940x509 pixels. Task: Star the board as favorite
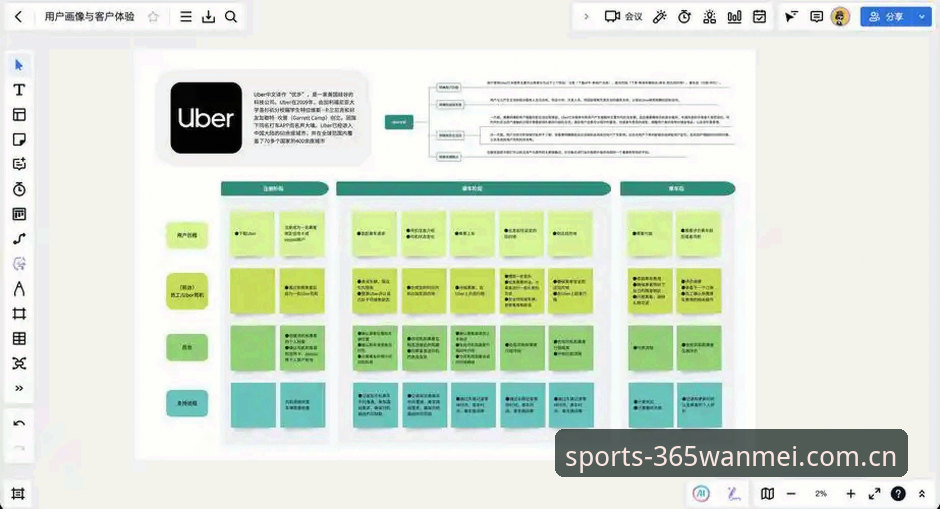[153, 17]
